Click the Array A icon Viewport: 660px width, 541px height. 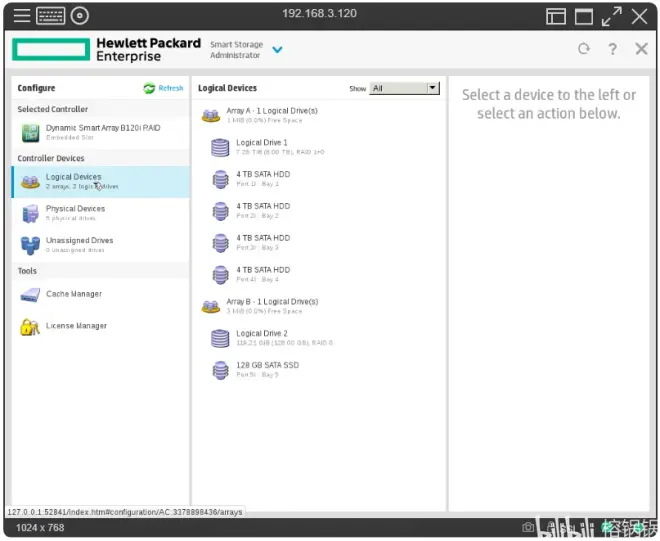(211, 115)
